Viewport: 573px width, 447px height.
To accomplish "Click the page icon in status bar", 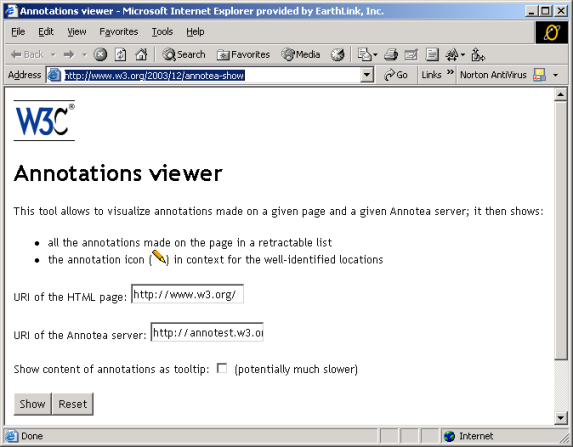I will coord(11,436).
